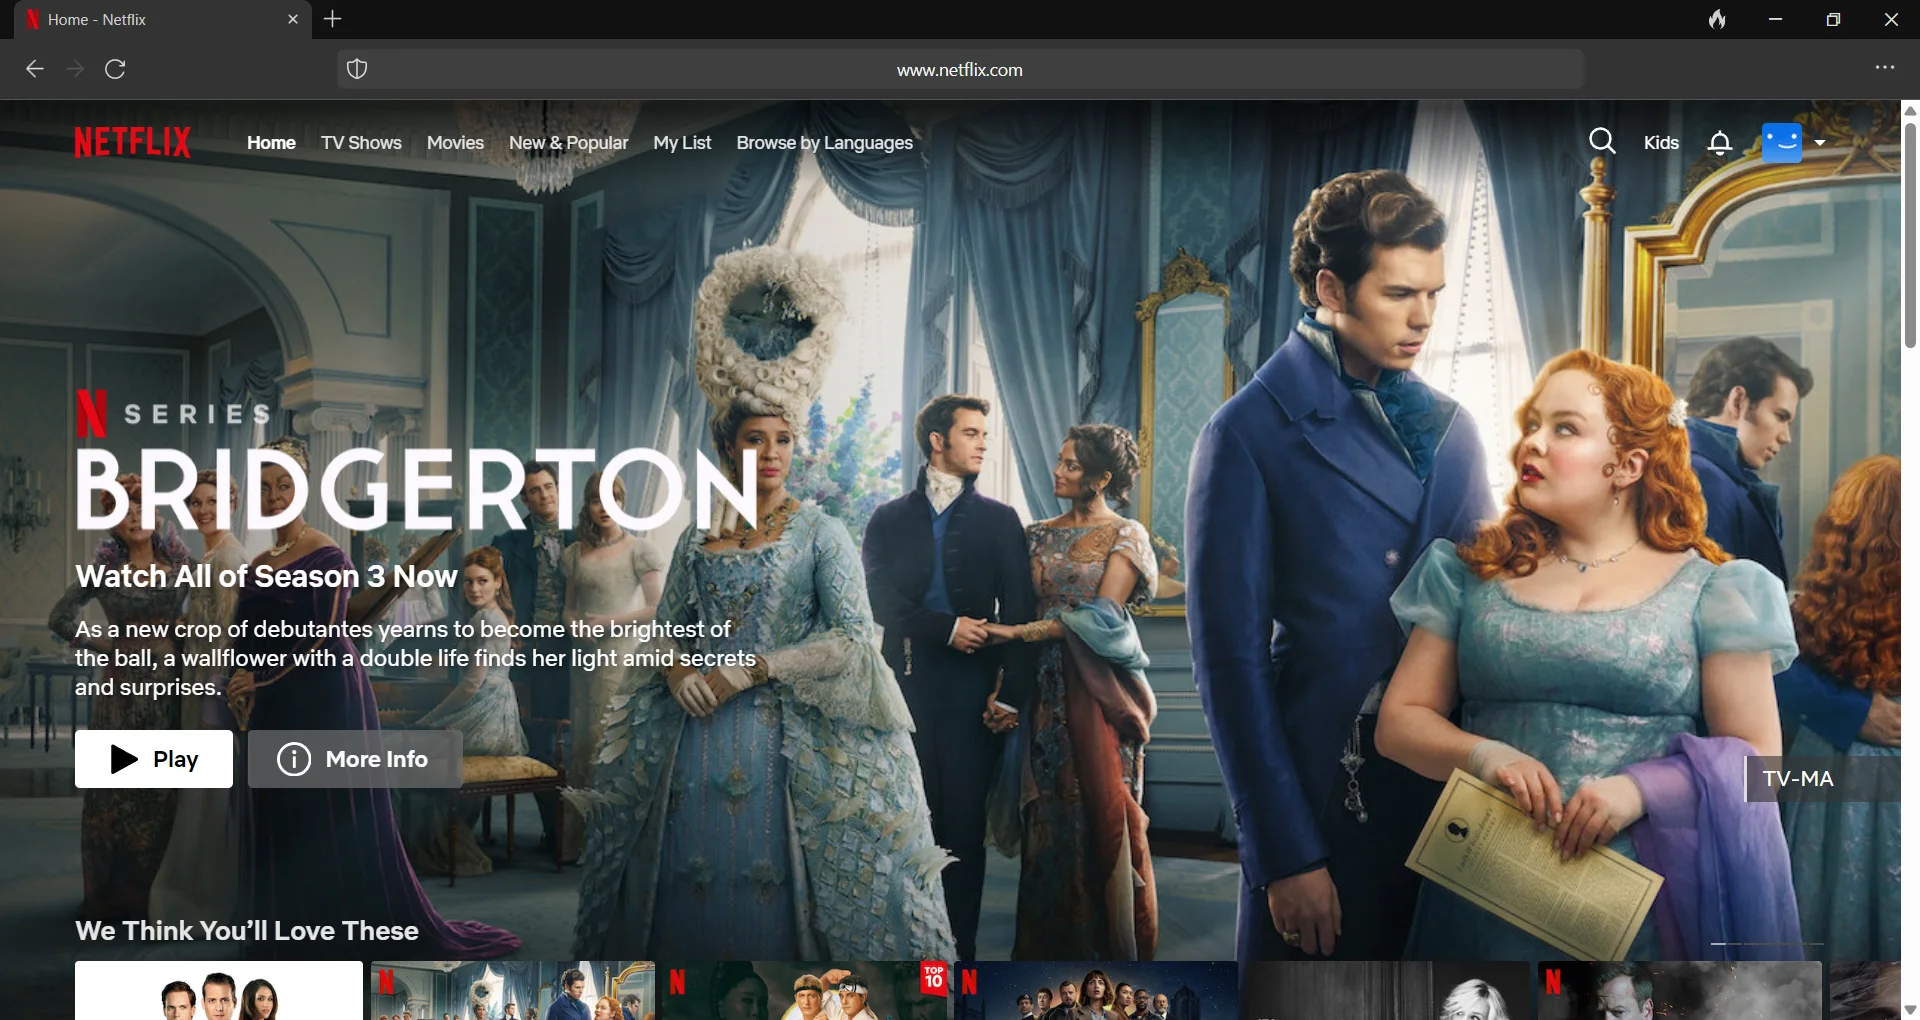This screenshot has width=1920, height=1020.
Task: Open the Top 10 badge thumbnail
Action: tap(806, 990)
